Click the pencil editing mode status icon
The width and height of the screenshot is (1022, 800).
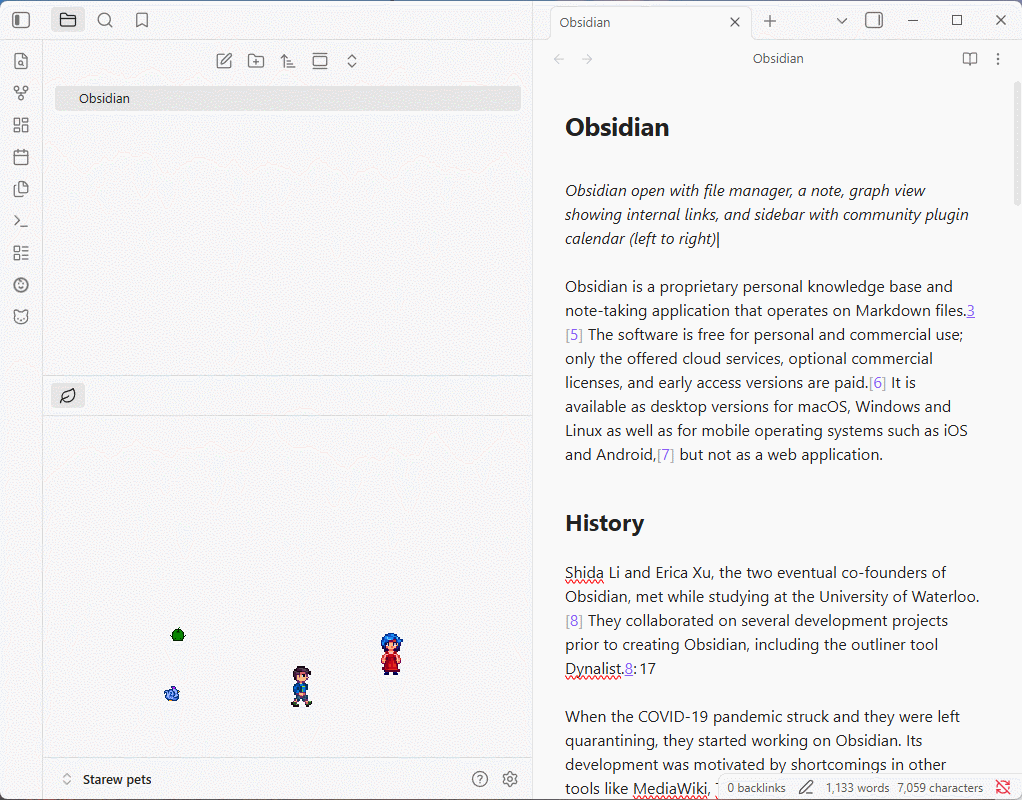click(x=806, y=788)
